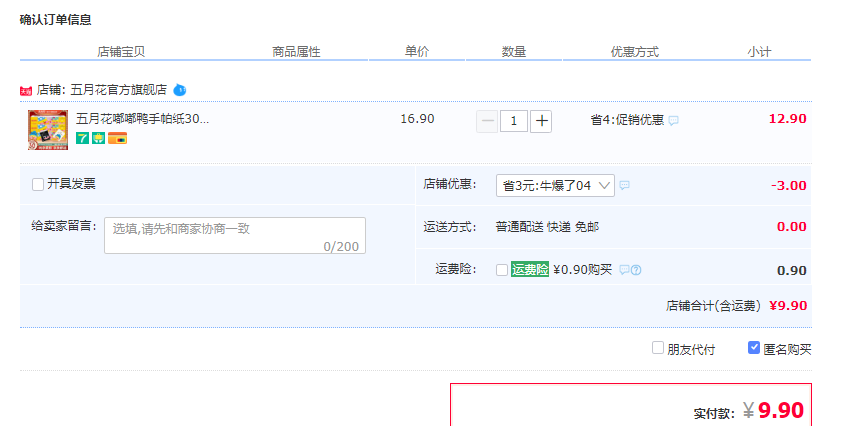This screenshot has width=848, height=426.
Task: Click the green 7-day return badge icon
Action: [82, 138]
